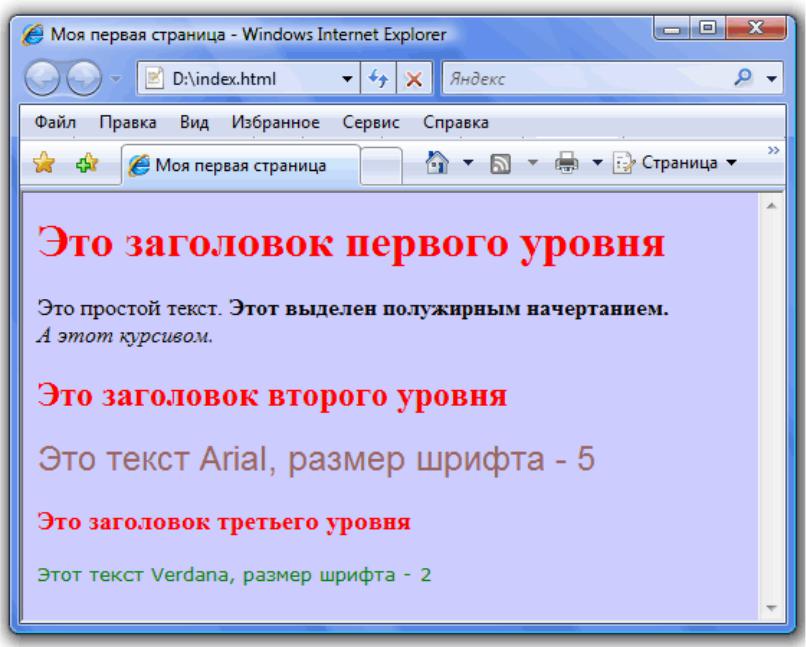Open the Избранное menu
806x647 pixels.
tap(276, 122)
